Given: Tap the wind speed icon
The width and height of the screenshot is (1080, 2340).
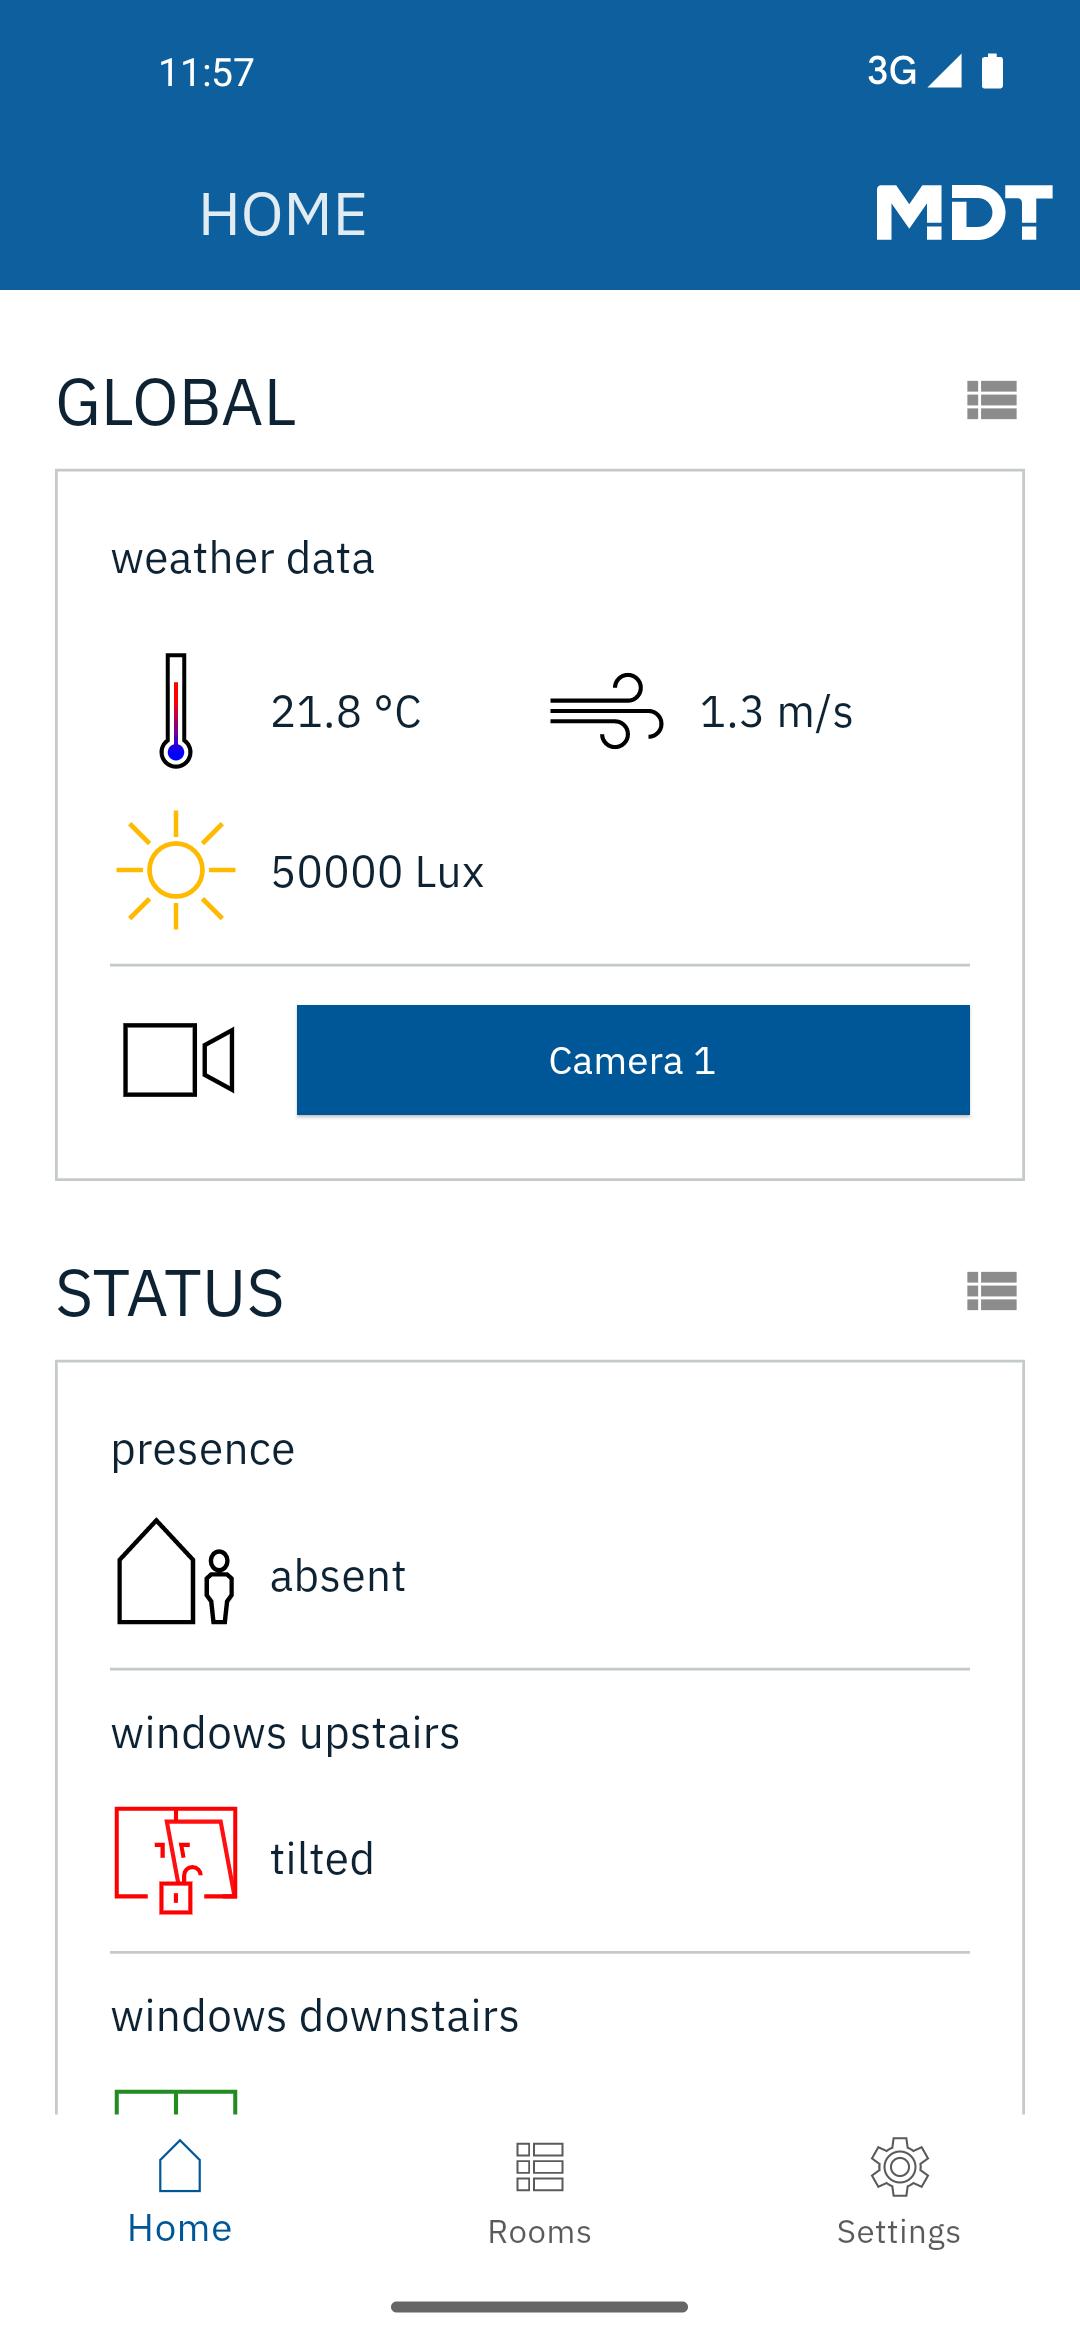Looking at the screenshot, I should coord(606,711).
